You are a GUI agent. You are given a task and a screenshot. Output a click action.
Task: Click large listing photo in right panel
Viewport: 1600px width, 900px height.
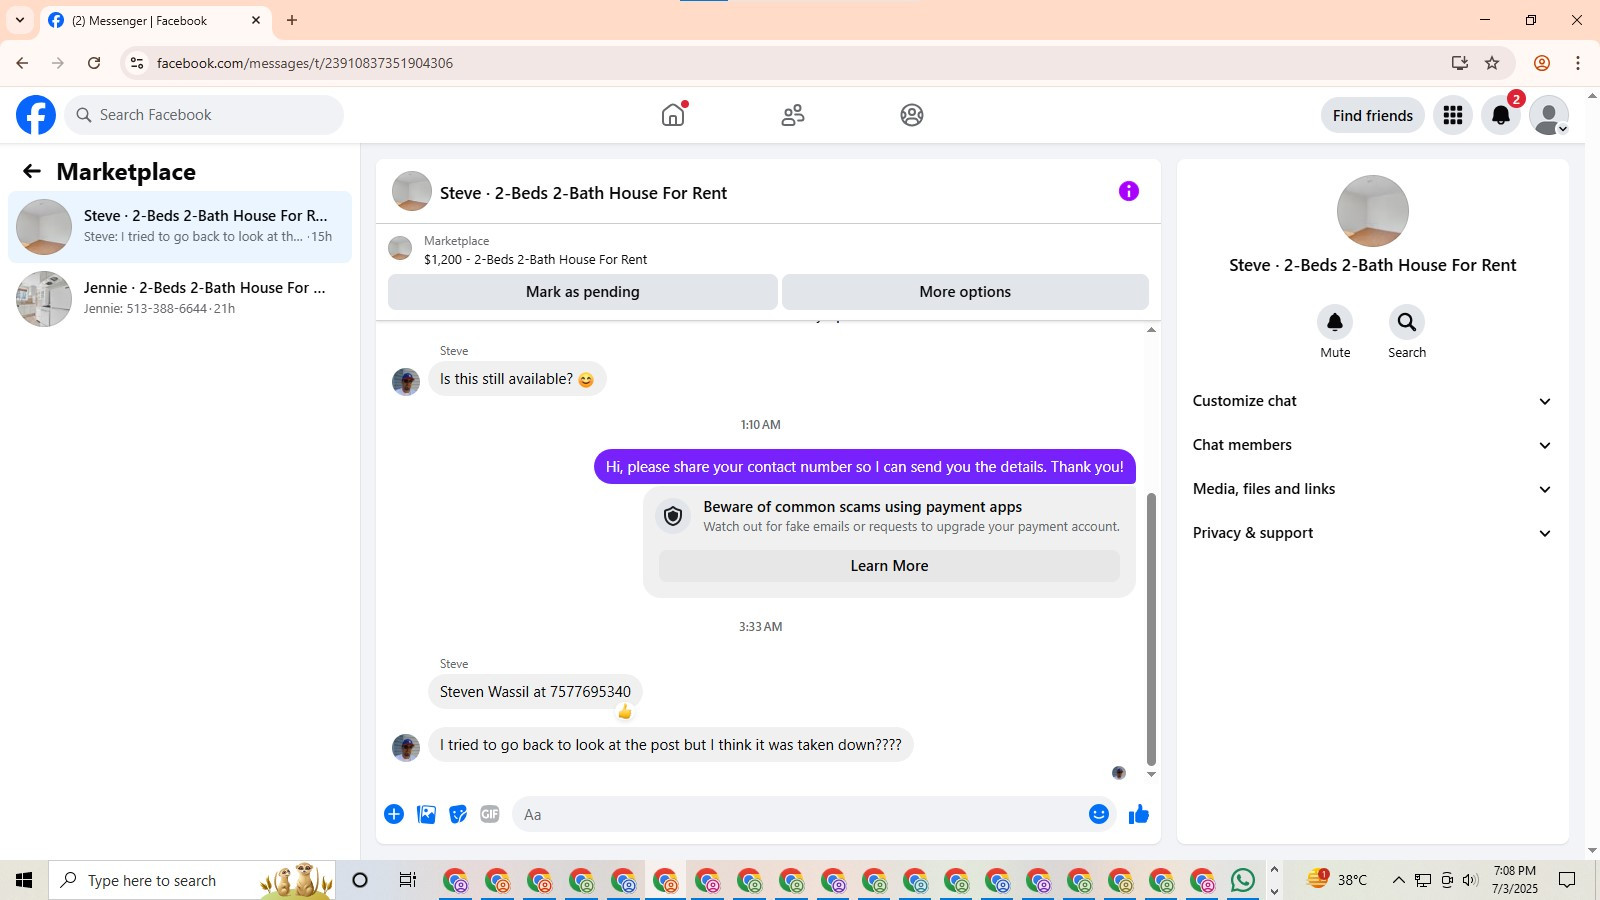(x=1373, y=211)
